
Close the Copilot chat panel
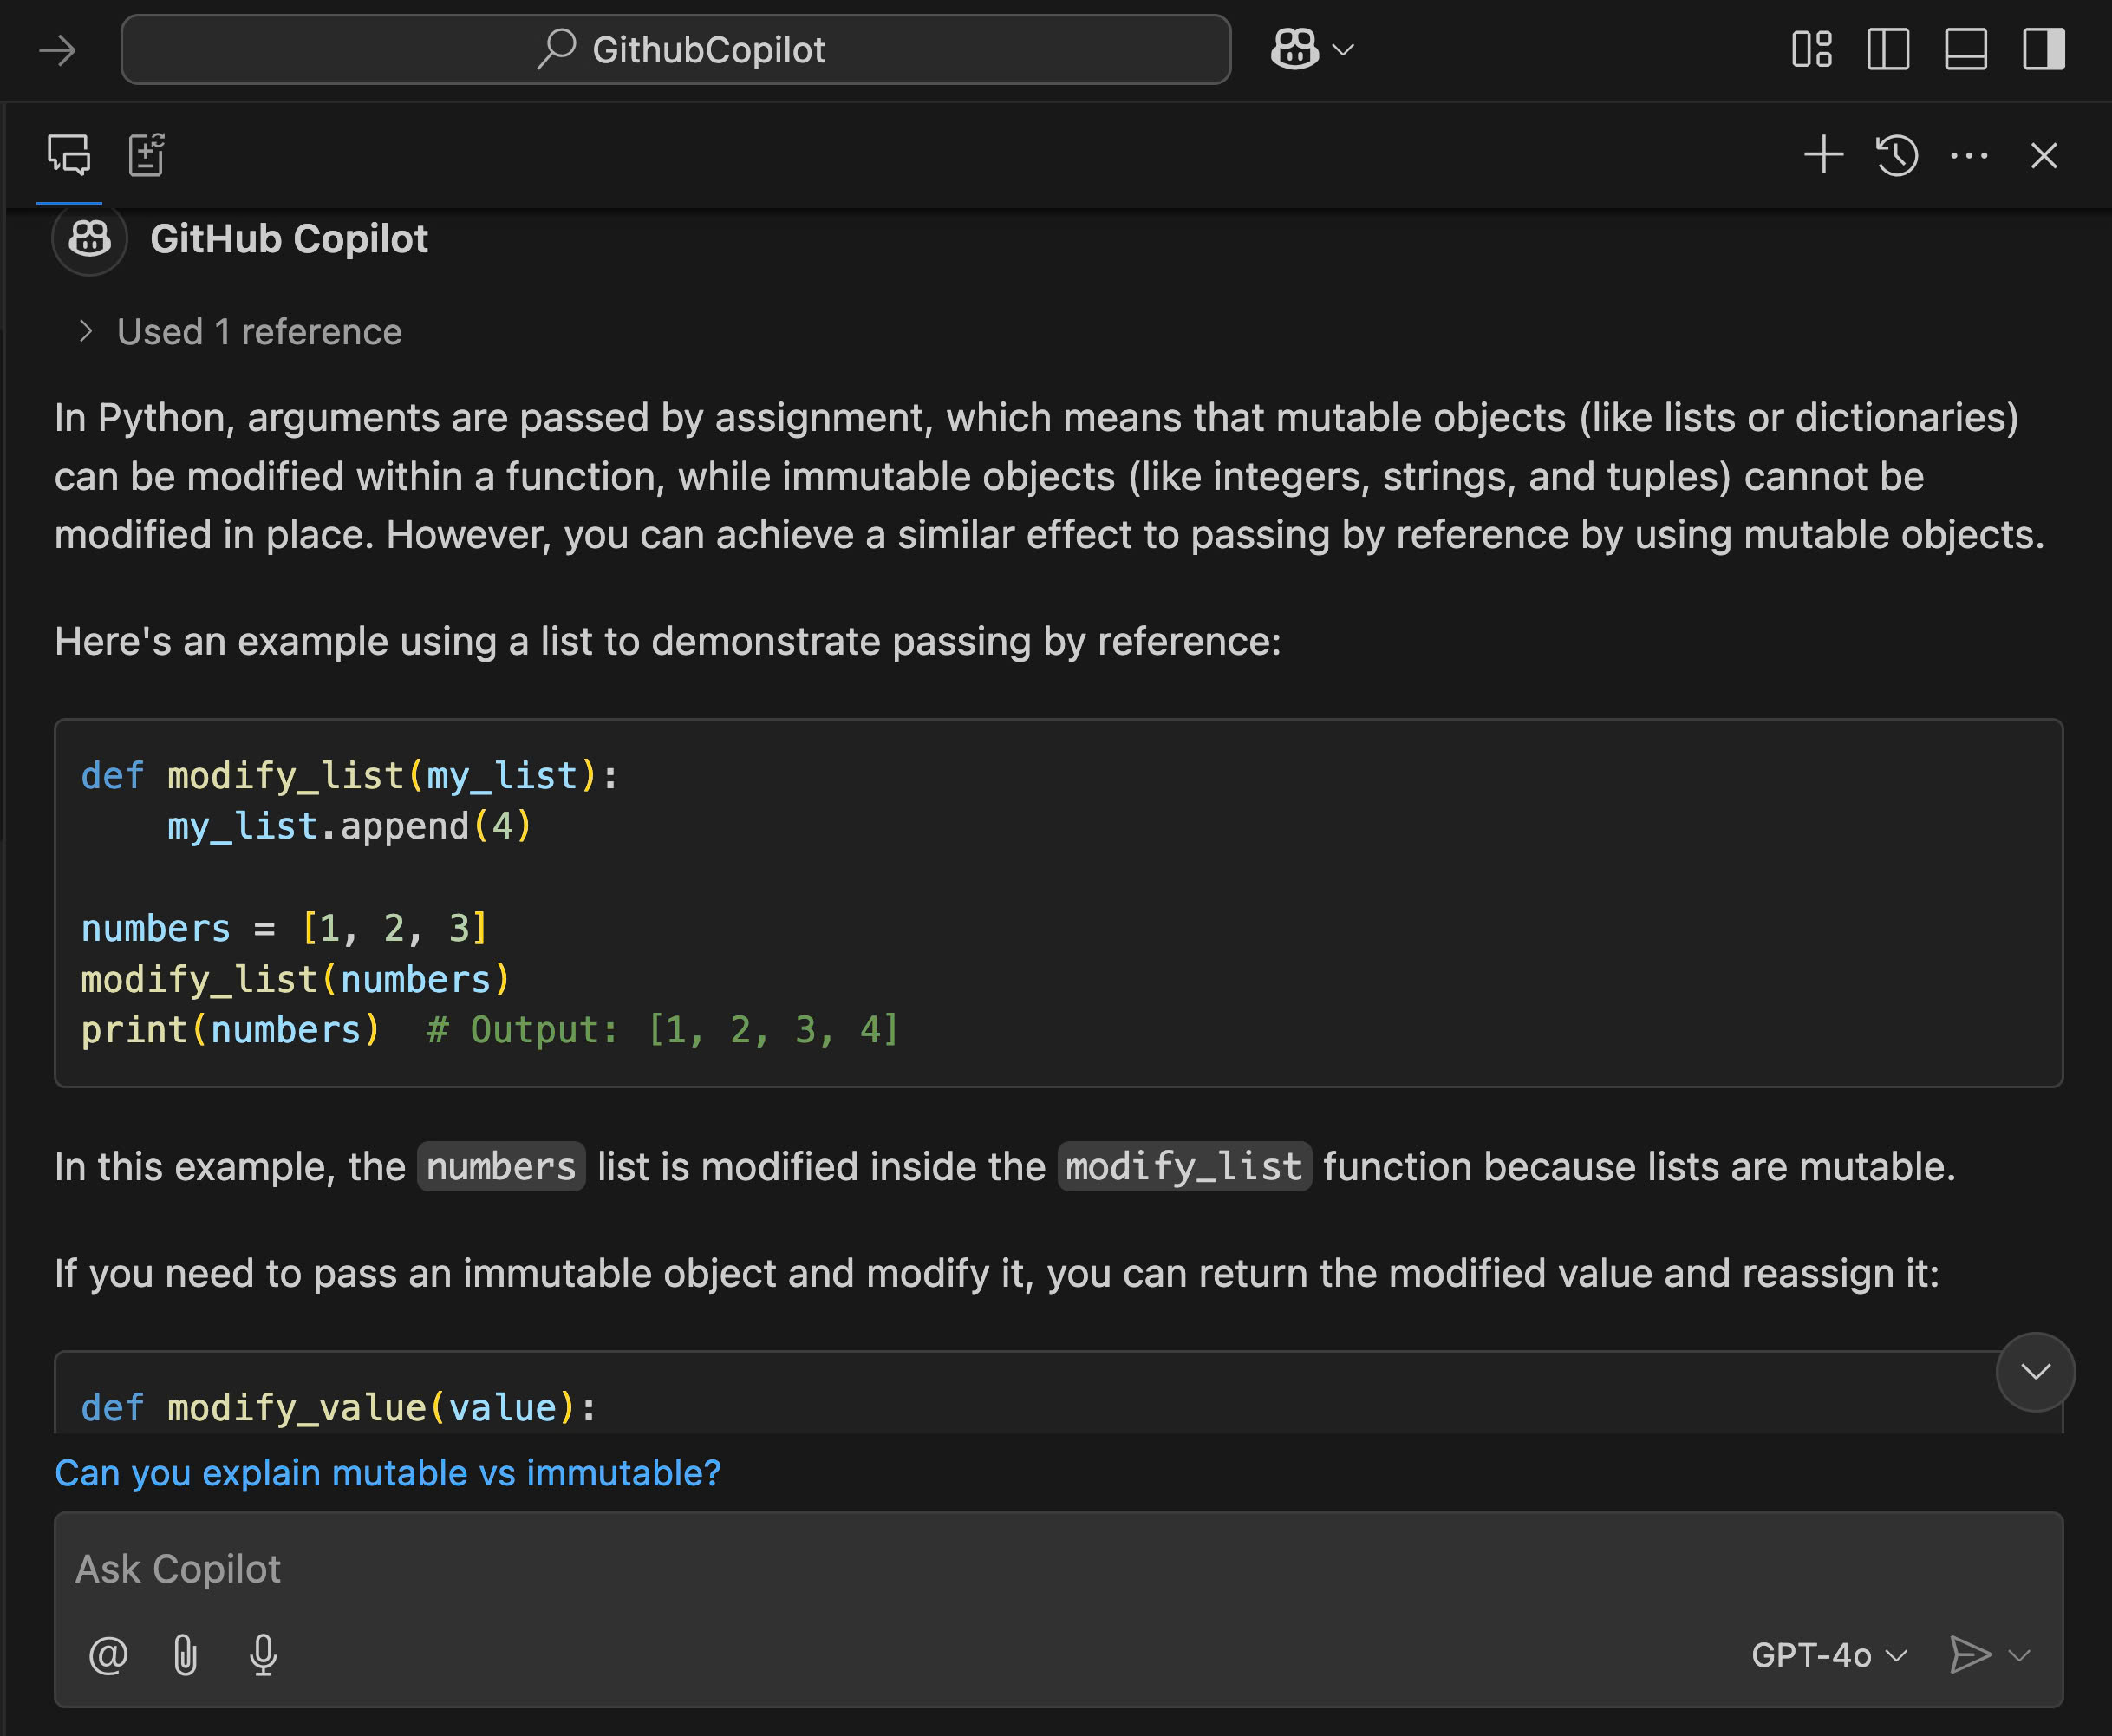2043,155
